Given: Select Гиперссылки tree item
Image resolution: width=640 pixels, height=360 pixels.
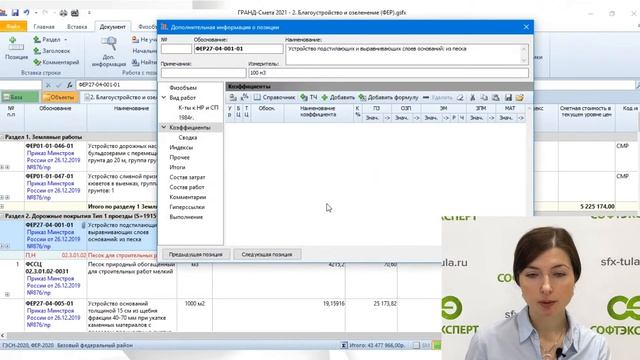Looking at the screenshot, I should (187, 207).
